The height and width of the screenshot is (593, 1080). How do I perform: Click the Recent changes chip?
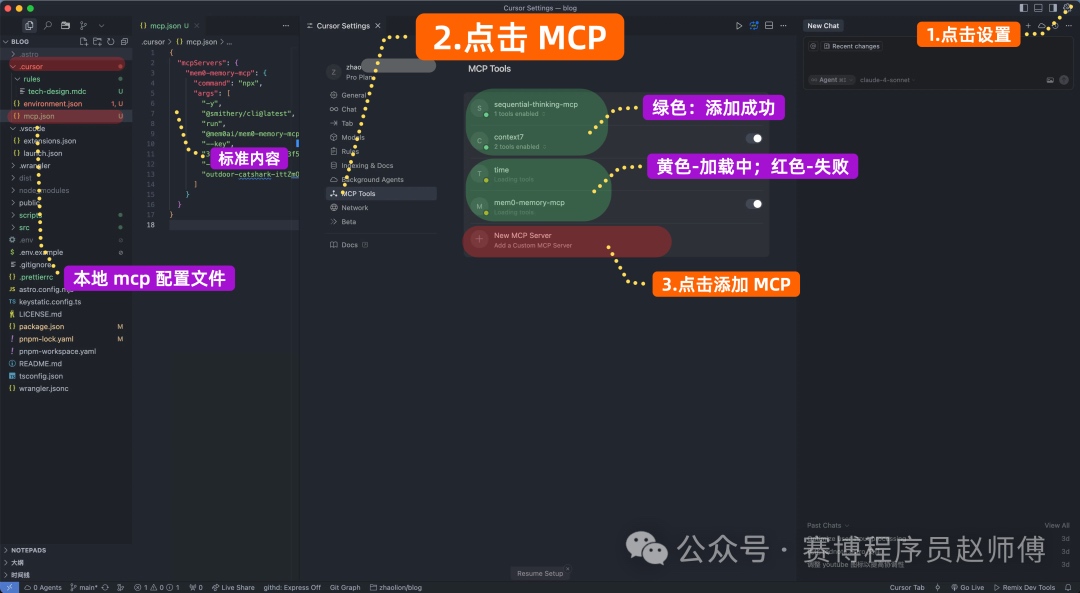852,46
